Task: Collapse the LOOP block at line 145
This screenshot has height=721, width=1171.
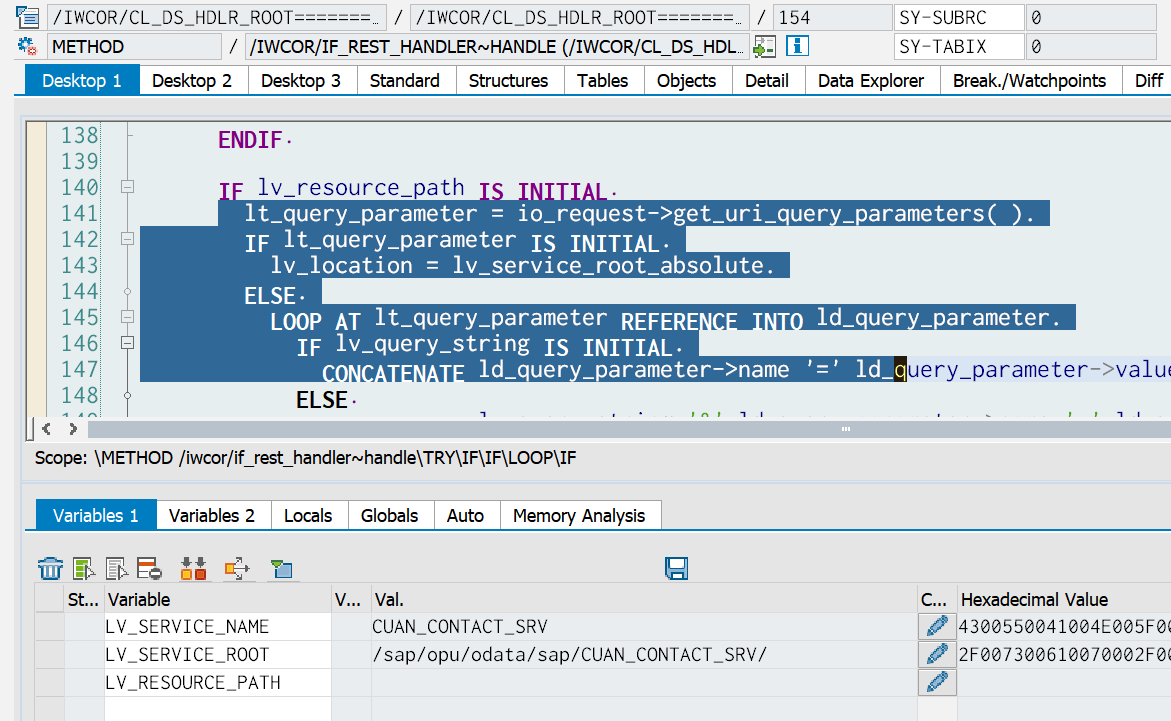Action: (x=128, y=317)
